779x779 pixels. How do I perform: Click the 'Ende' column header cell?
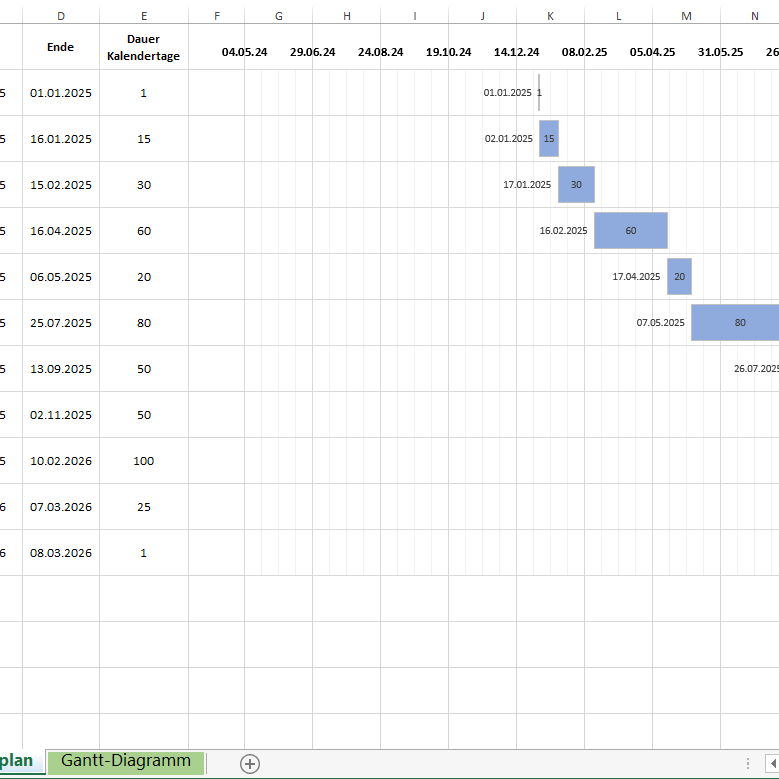pyautogui.click(x=61, y=48)
